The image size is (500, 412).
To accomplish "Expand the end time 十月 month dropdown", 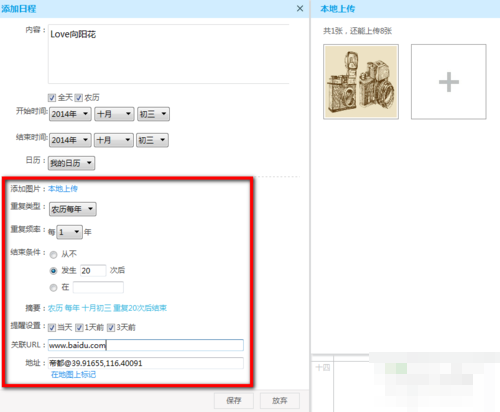I will (114, 140).
